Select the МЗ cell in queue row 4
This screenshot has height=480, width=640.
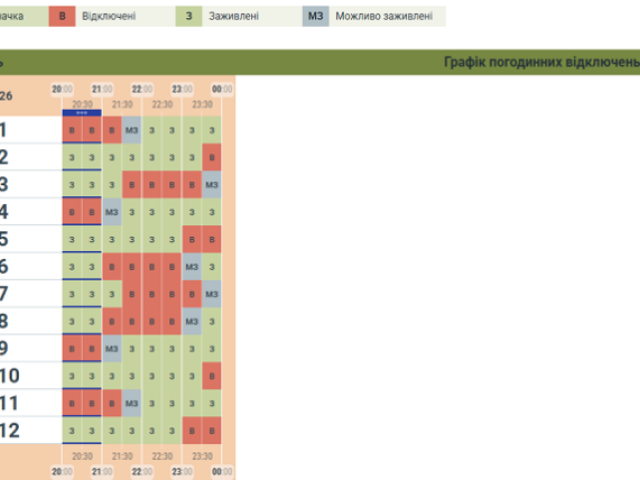pos(112,212)
